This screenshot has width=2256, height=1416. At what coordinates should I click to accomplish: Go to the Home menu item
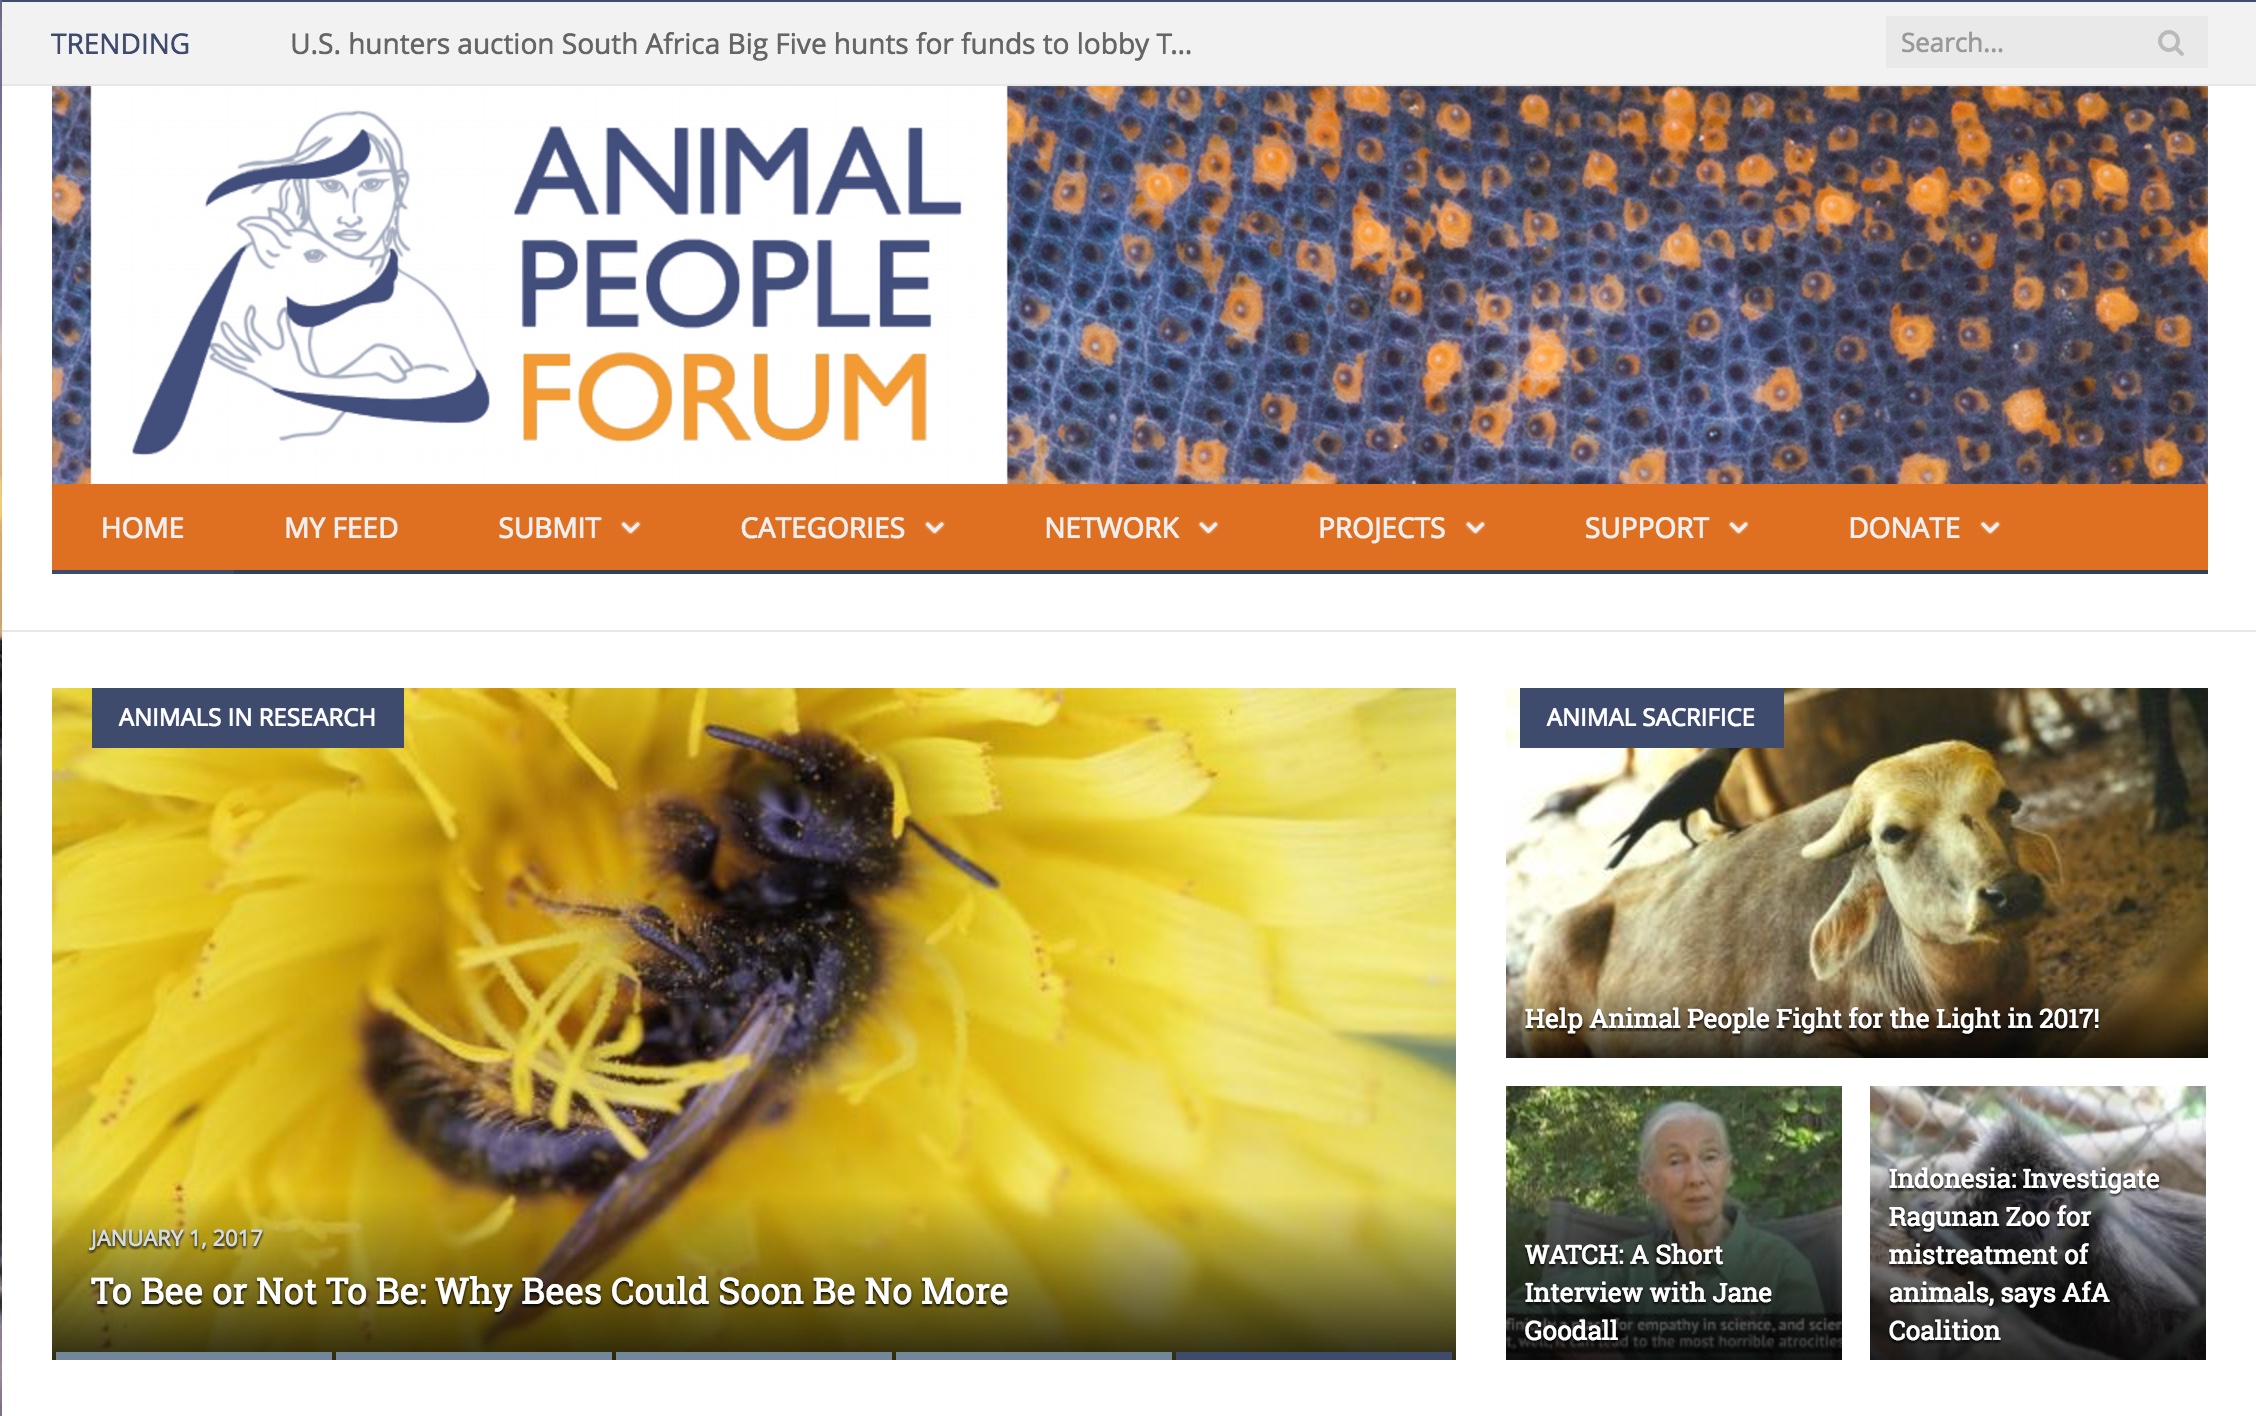(142, 528)
